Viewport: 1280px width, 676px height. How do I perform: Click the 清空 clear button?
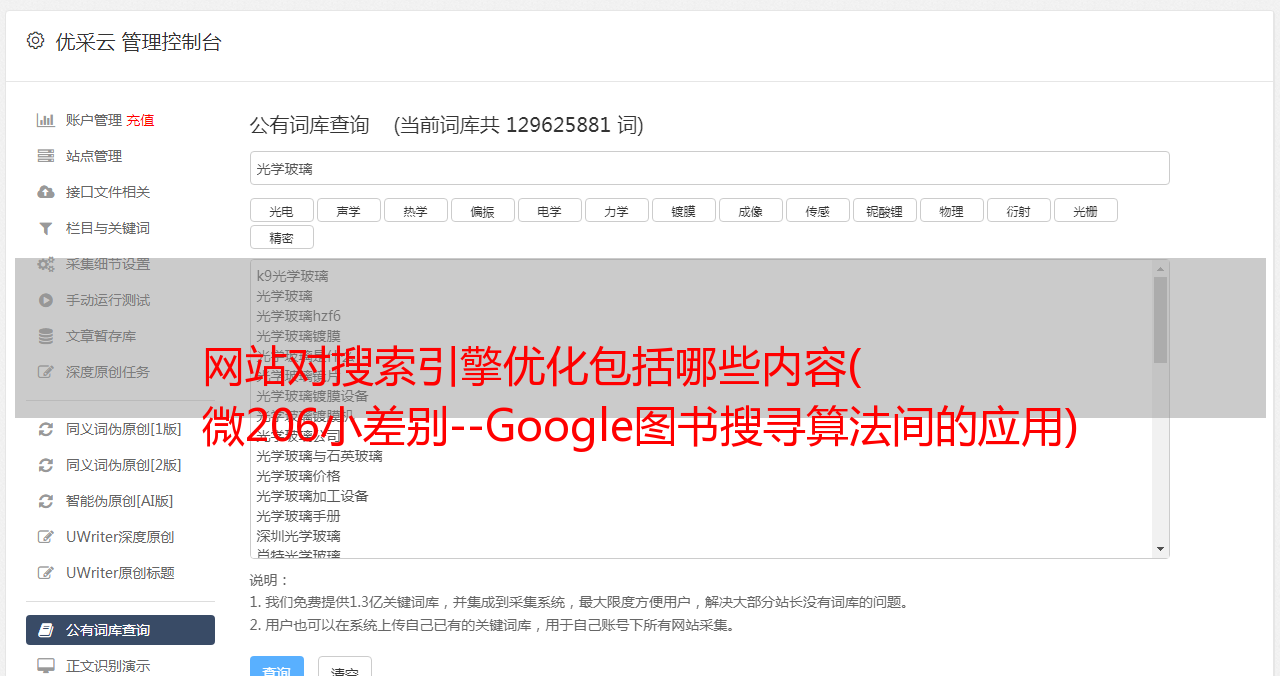pyautogui.click(x=345, y=668)
